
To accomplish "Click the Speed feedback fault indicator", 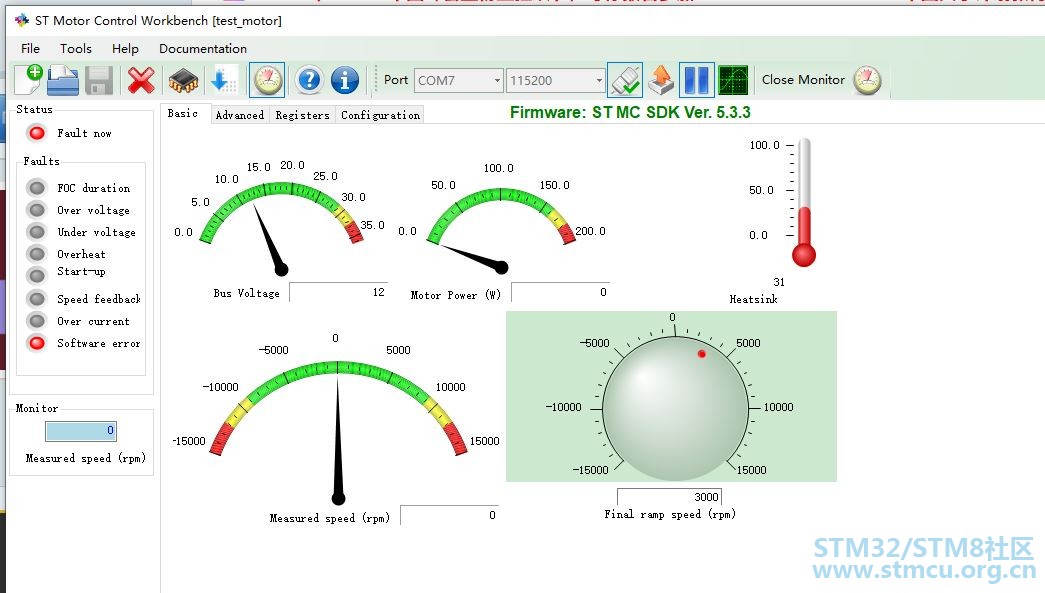I will (x=37, y=298).
